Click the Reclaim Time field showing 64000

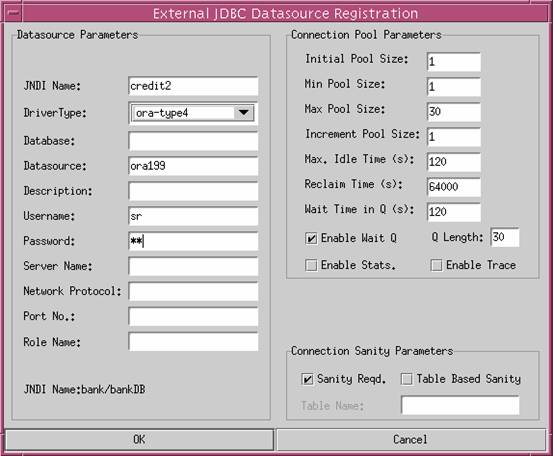coord(454,187)
